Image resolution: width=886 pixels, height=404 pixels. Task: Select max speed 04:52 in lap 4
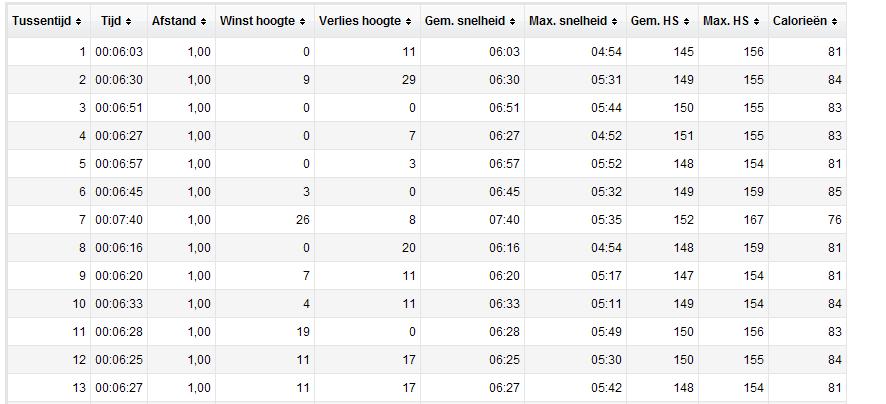pos(606,136)
